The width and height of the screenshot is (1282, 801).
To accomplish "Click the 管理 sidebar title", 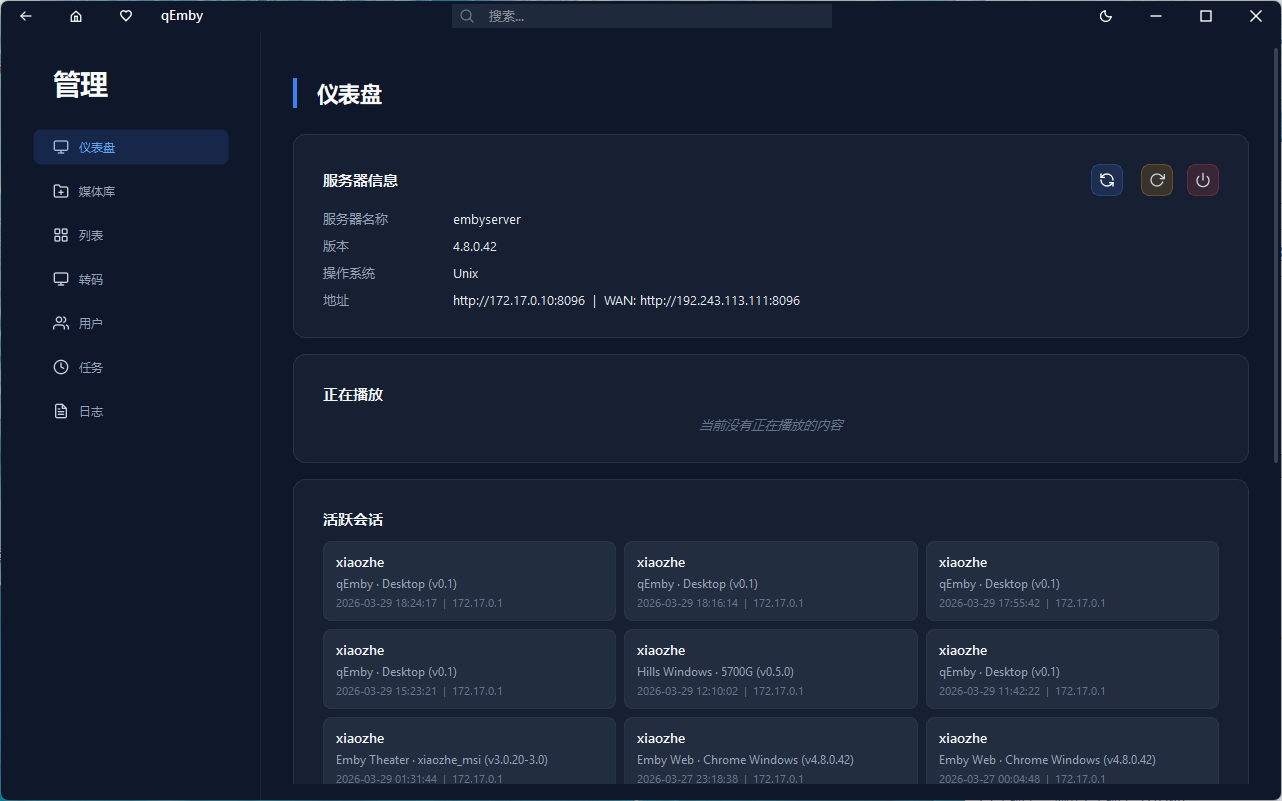I will click(80, 85).
